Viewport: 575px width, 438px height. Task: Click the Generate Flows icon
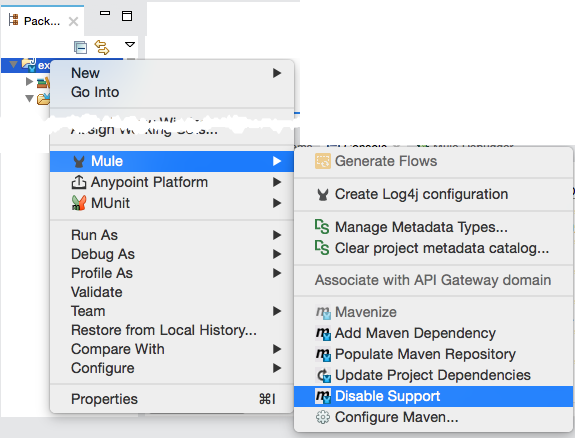click(323, 161)
